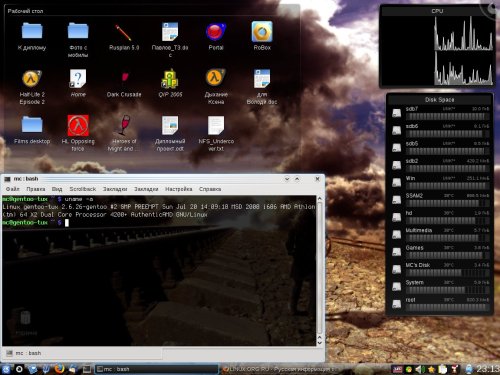Click the lower CPU load graph
The image size is (500, 375).
(464, 68)
